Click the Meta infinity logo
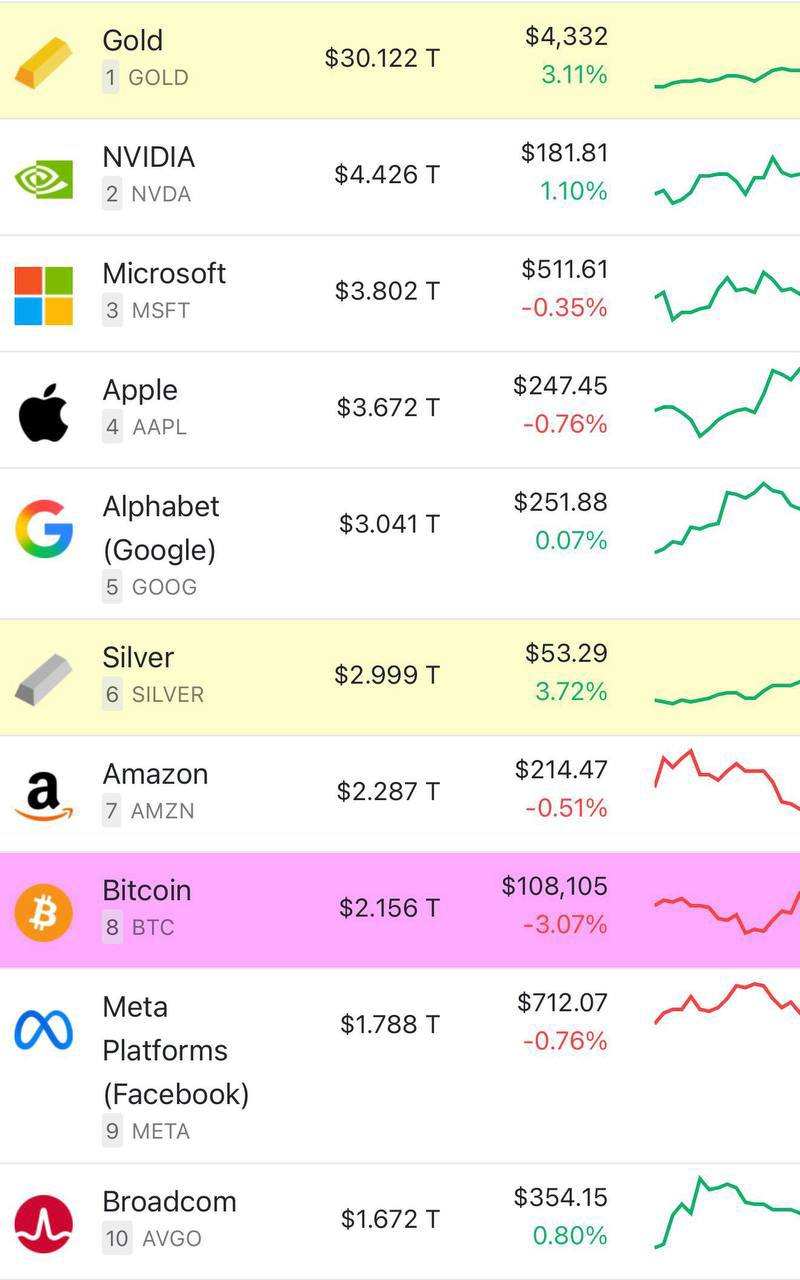The image size is (800, 1280). (x=44, y=1029)
